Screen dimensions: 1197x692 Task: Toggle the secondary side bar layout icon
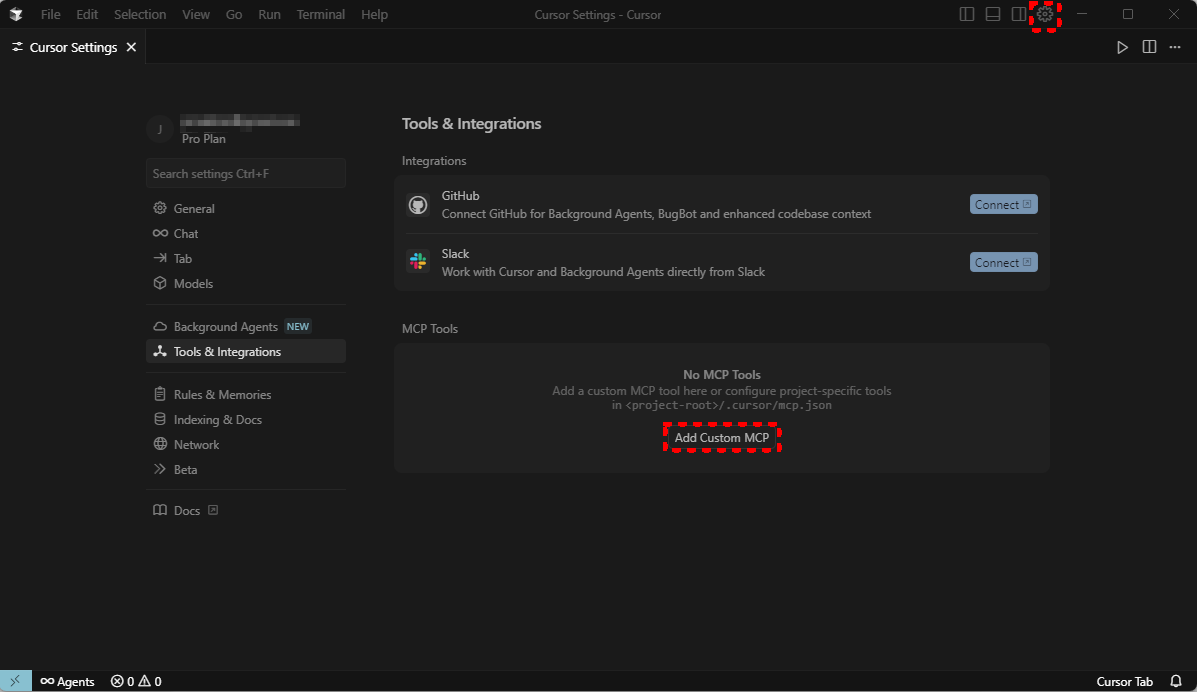1018,15
